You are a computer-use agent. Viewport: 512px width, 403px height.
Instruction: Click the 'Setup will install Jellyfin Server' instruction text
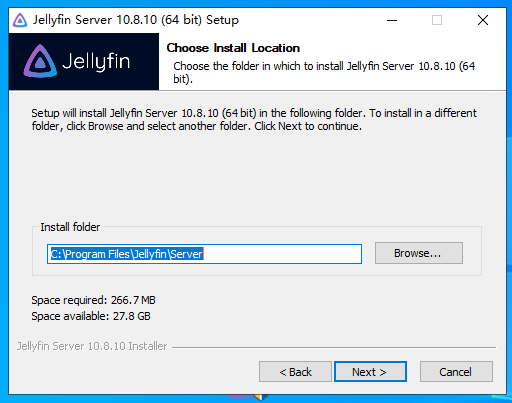(254, 120)
